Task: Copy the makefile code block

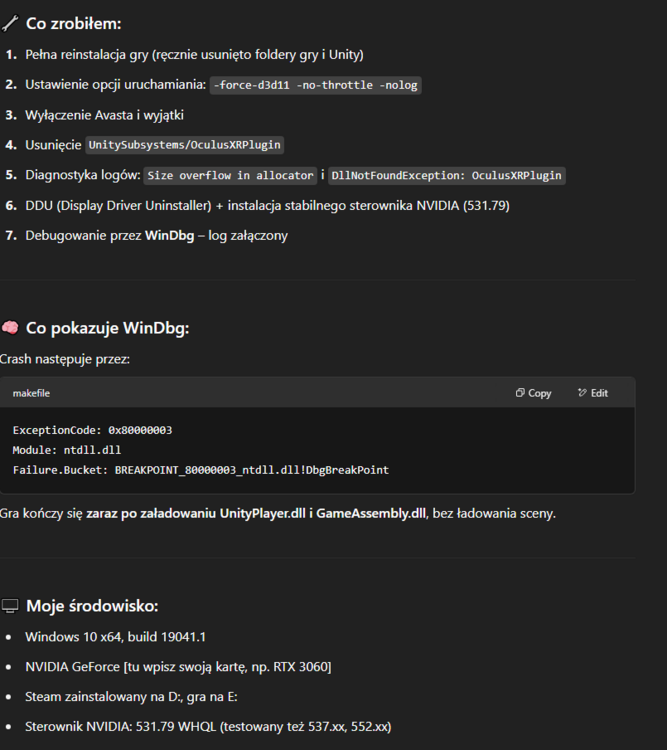Action: [x=533, y=393]
